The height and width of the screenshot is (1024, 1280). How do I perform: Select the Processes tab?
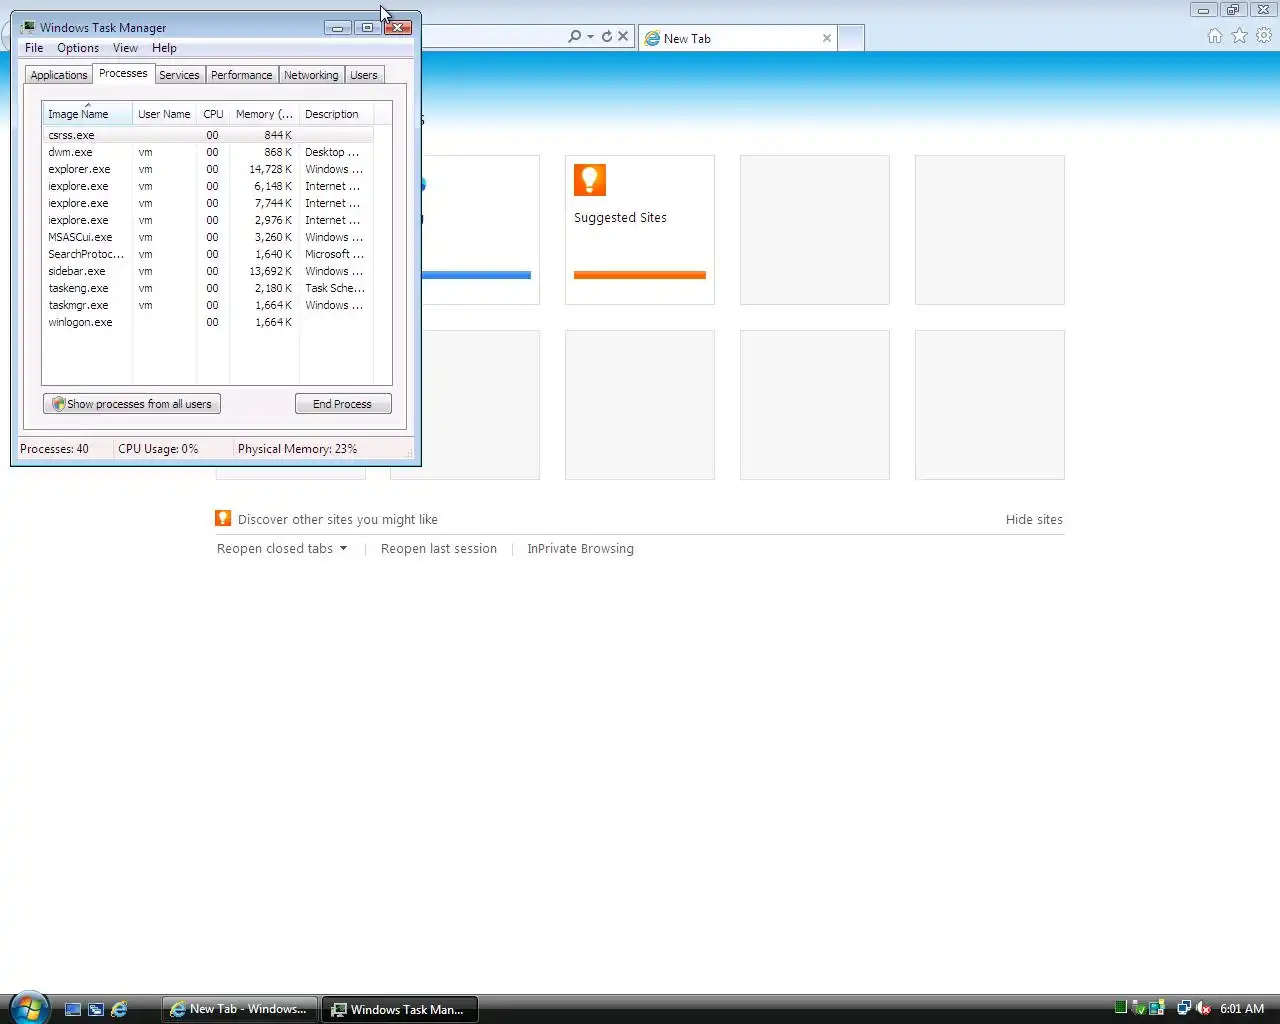[123, 74]
